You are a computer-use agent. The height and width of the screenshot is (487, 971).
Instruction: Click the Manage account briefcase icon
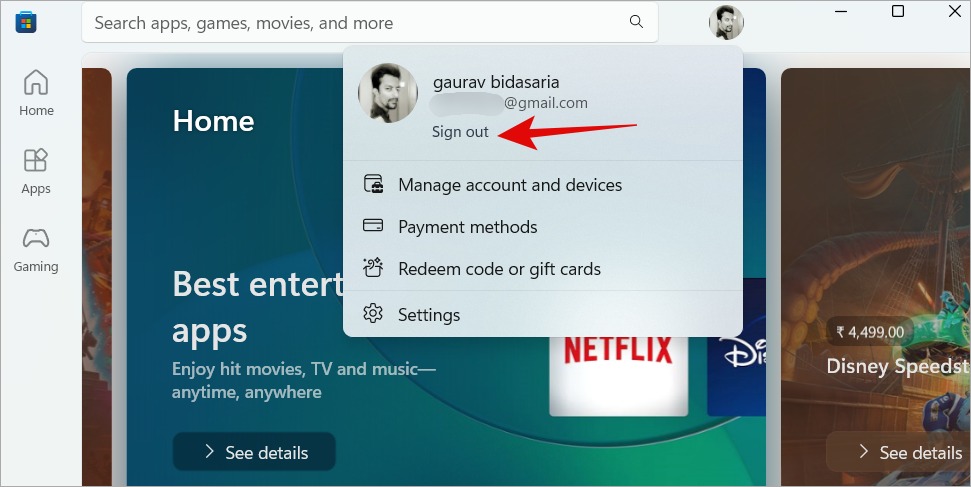(x=373, y=184)
